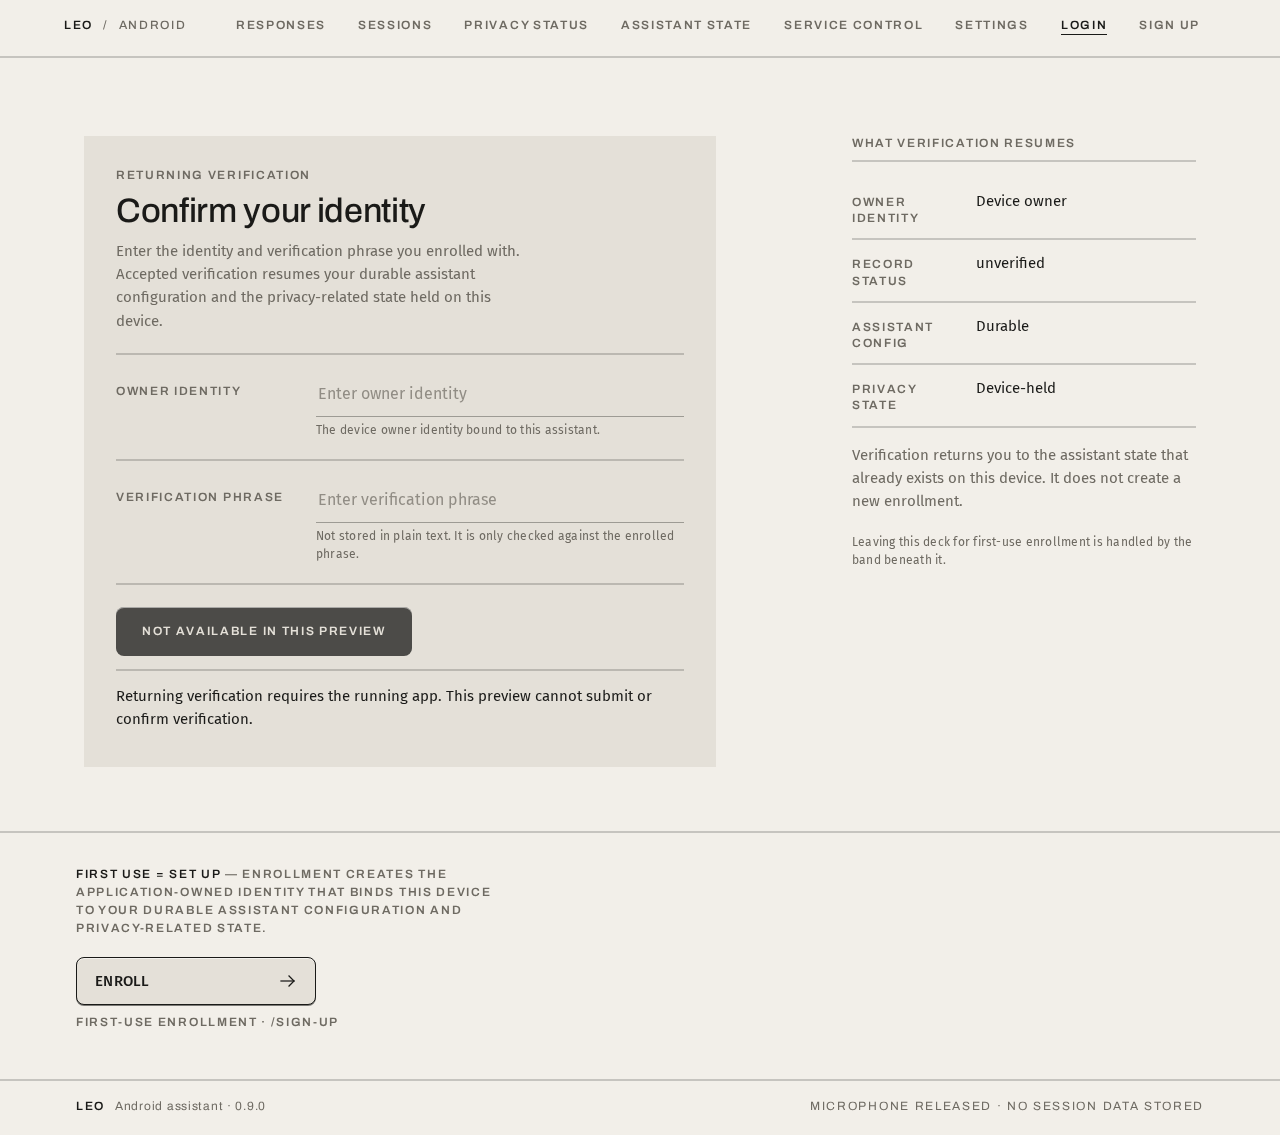
Task: Click the 'Device-held' privacy state value
Action: (x=1016, y=388)
